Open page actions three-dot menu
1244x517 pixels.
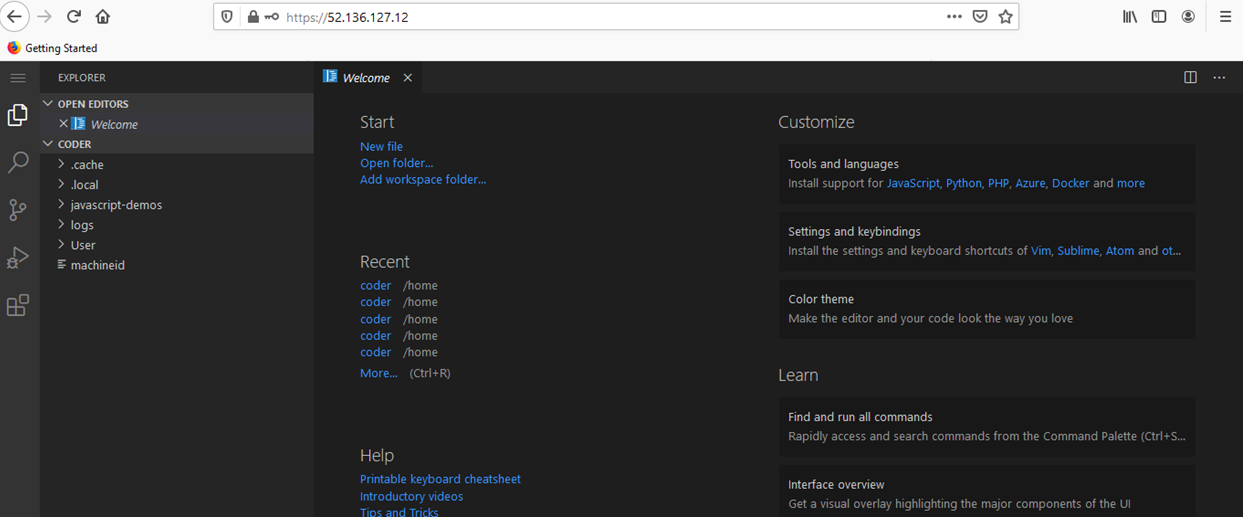pyautogui.click(x=954, y=17)
